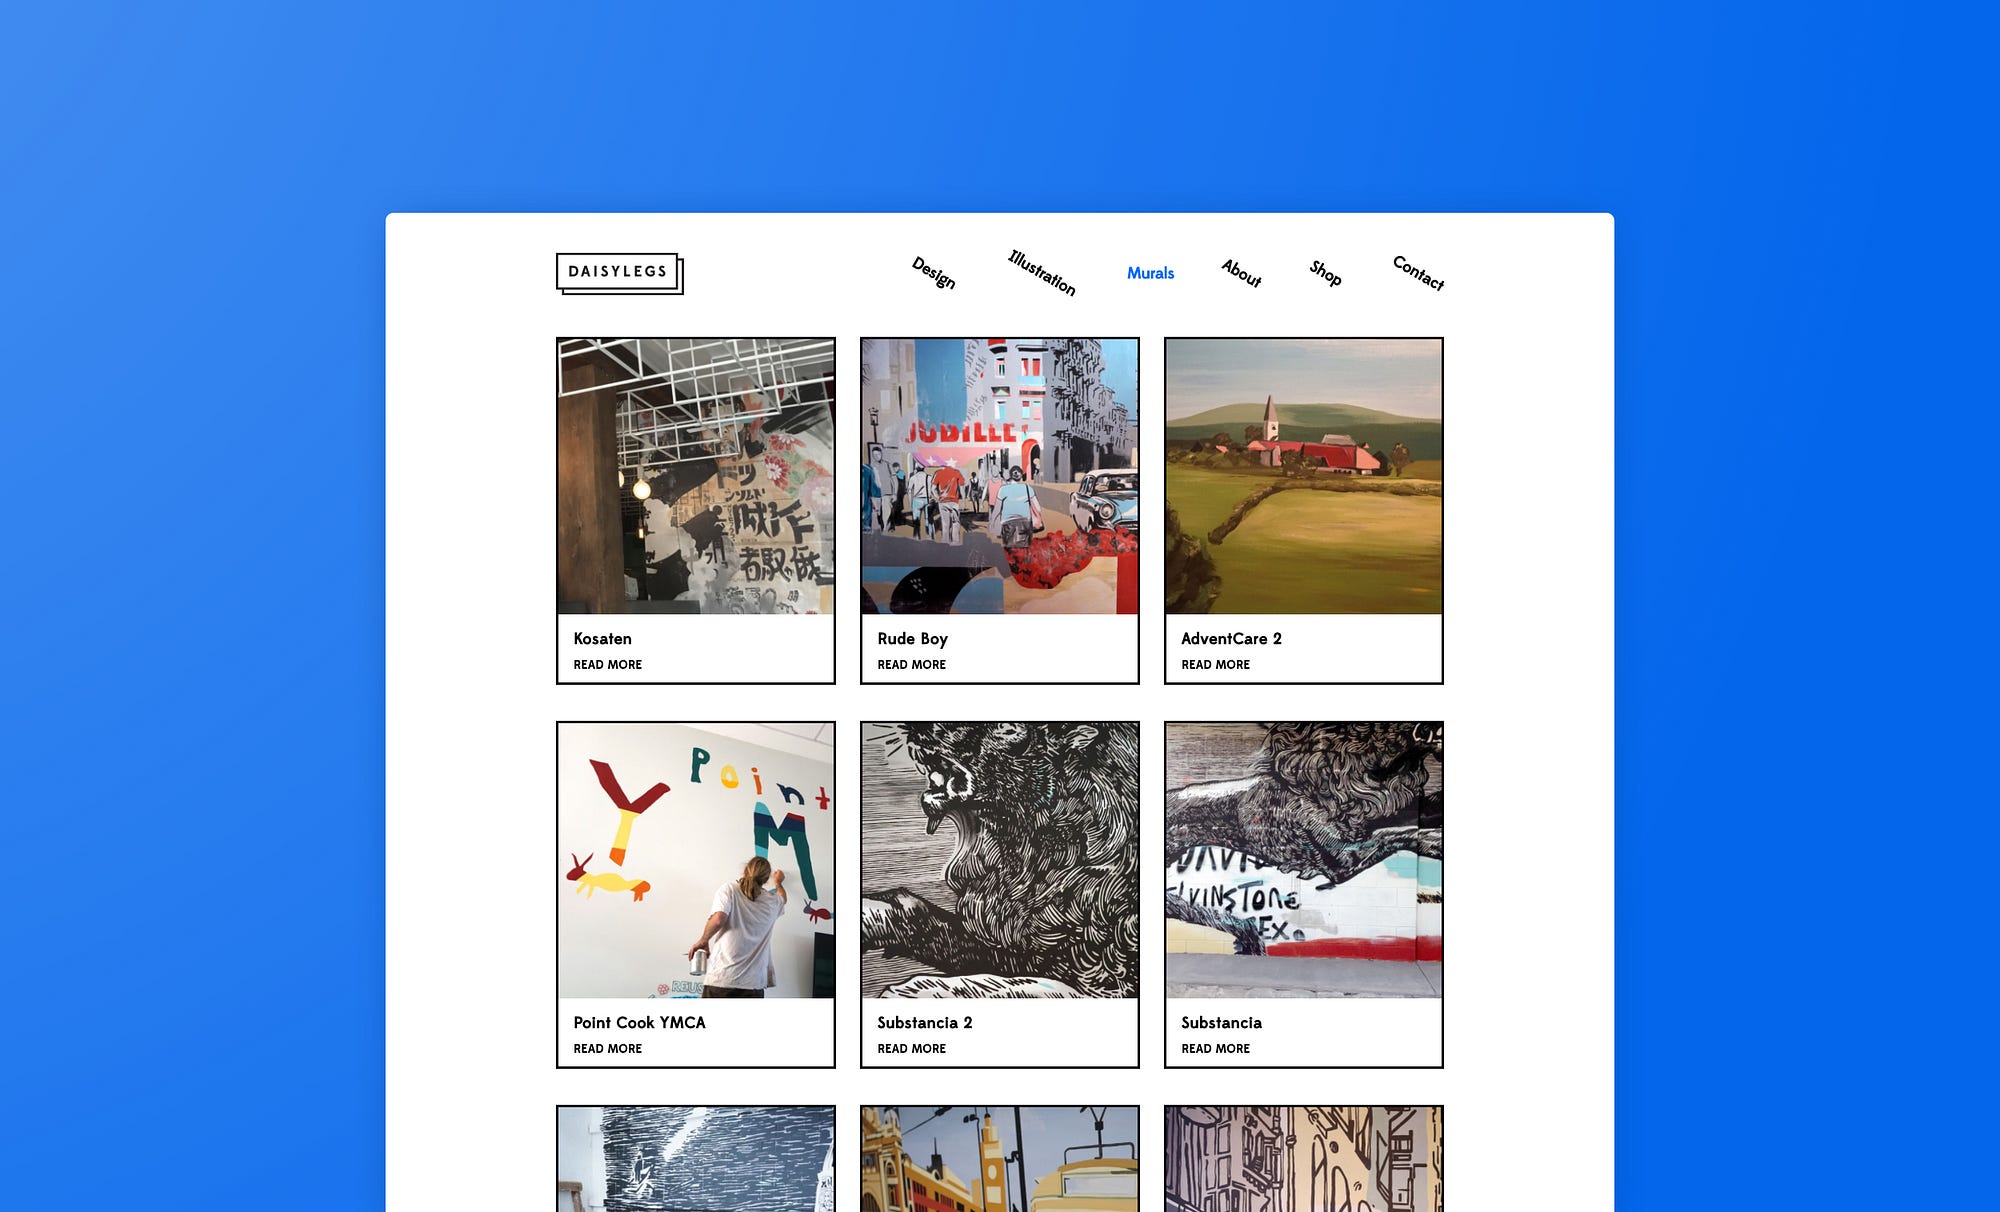Click the AdventCare 2 title
Image resolution: width=2000 pixels, height=1212 pixels.
click(1231, 639)
